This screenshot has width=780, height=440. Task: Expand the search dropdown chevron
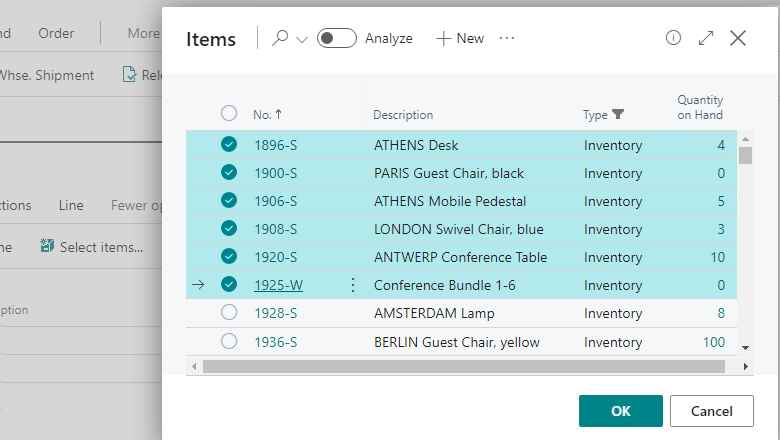(302, 40)
